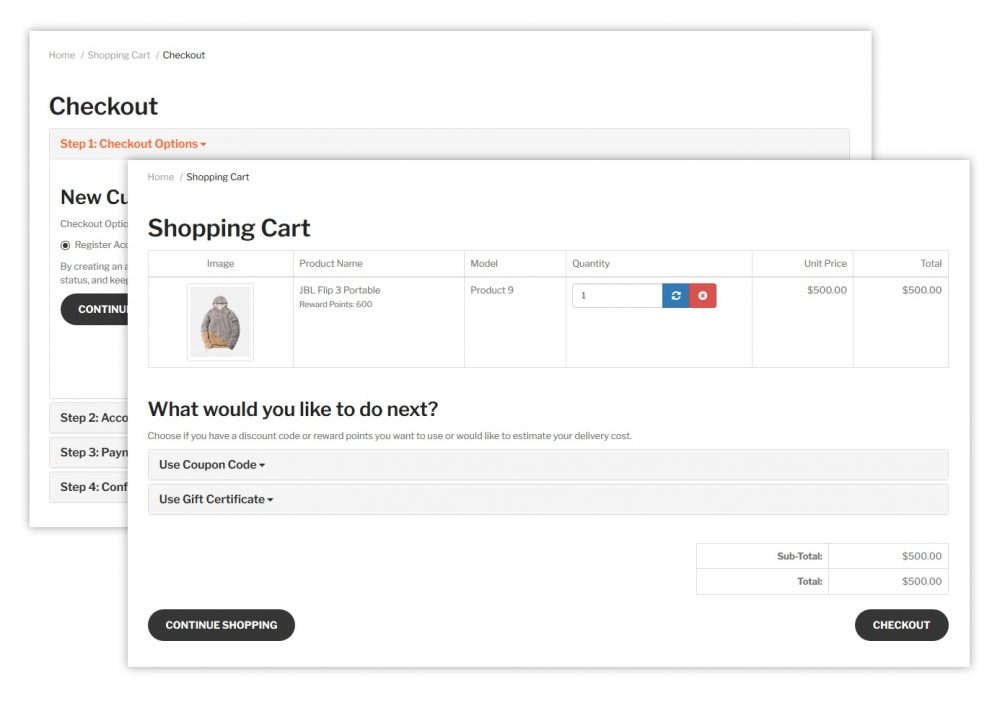The height and width of the screenshot is (703, 1000).
Task: Remove the item using the red X icon
Action: tap(703, 296)
